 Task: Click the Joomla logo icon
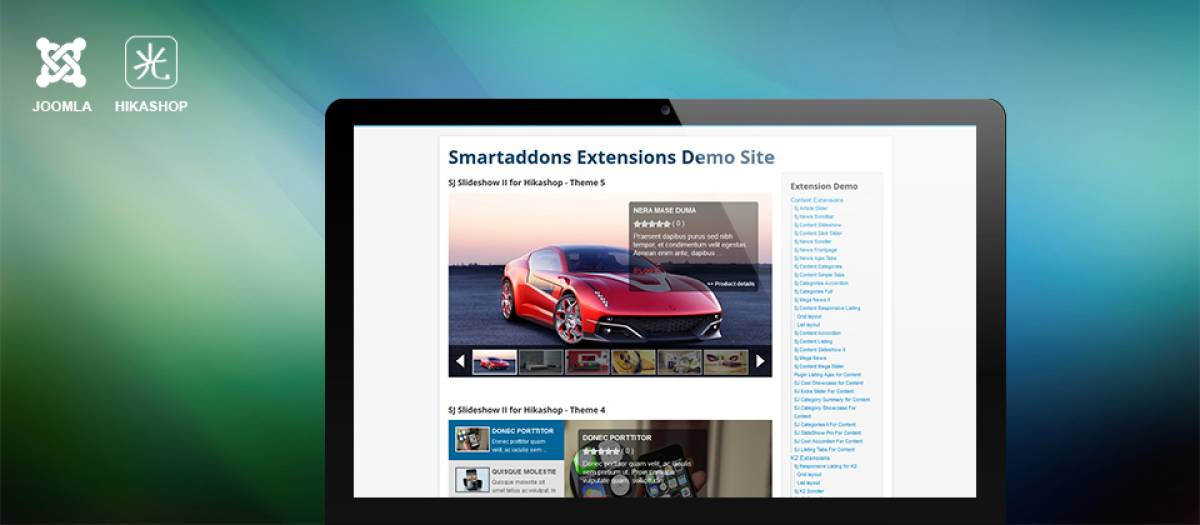click(61, 62)
